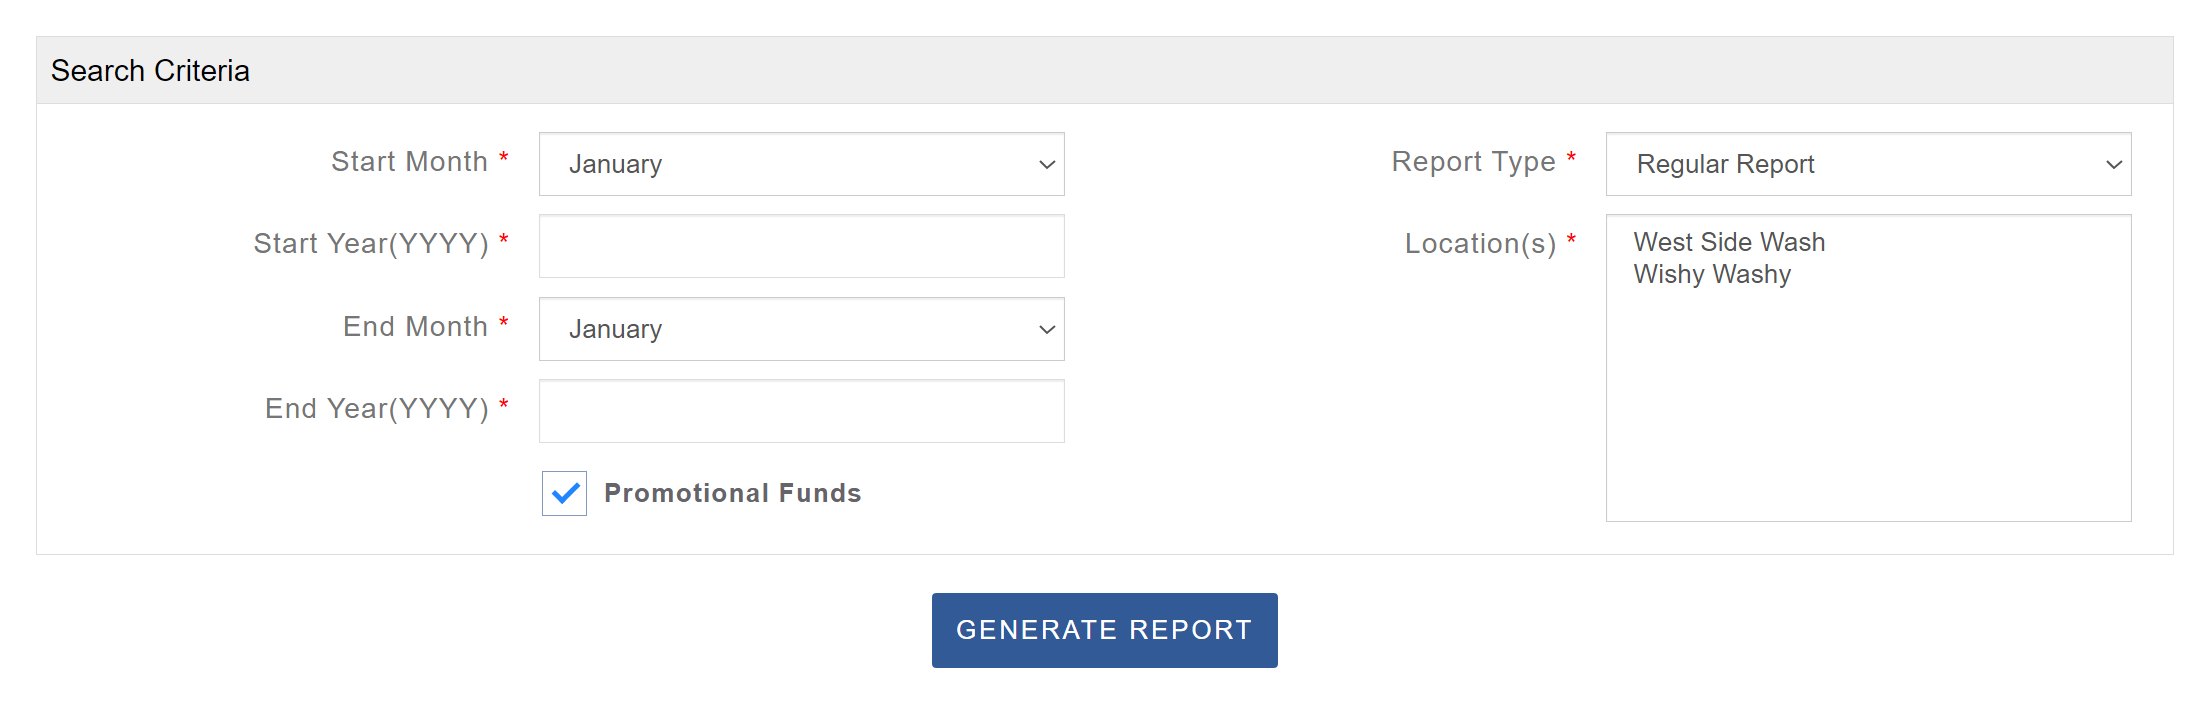The image size is (2210, 704).
Task: Click the chevron arrow on End Month
Action: [1046, 330]
